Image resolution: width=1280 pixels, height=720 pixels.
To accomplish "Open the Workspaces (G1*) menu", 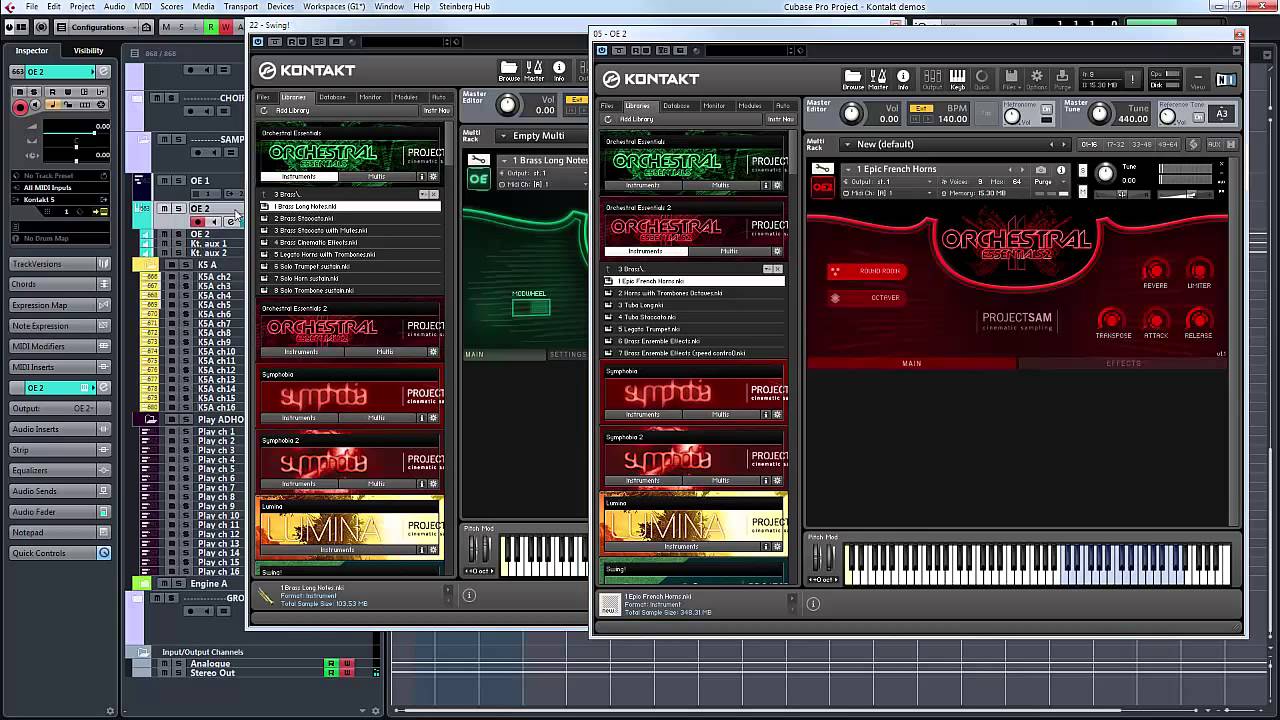I will pos(334,6).
